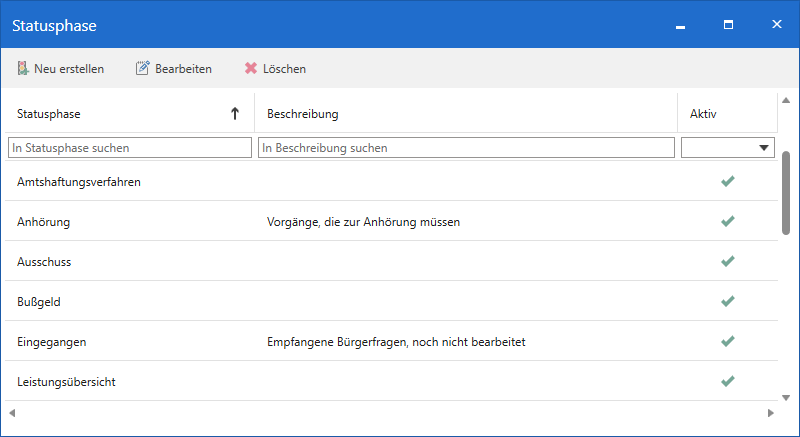The height and width of the screenshot is (437, 800).
Task: Toggle Aktiv checkmark for Amtshaftungsverfahren
Action: pos(728,181)
